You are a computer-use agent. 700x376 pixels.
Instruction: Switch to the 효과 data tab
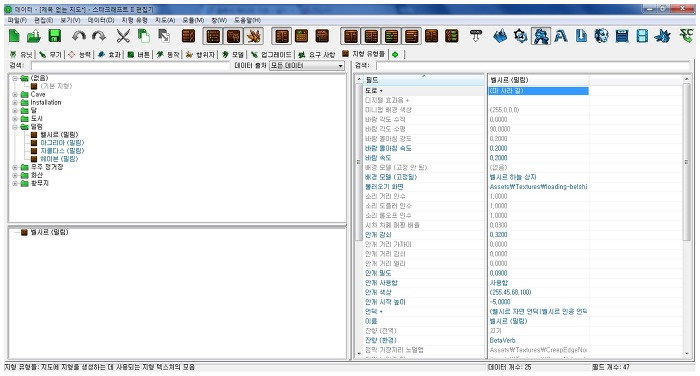109,54
